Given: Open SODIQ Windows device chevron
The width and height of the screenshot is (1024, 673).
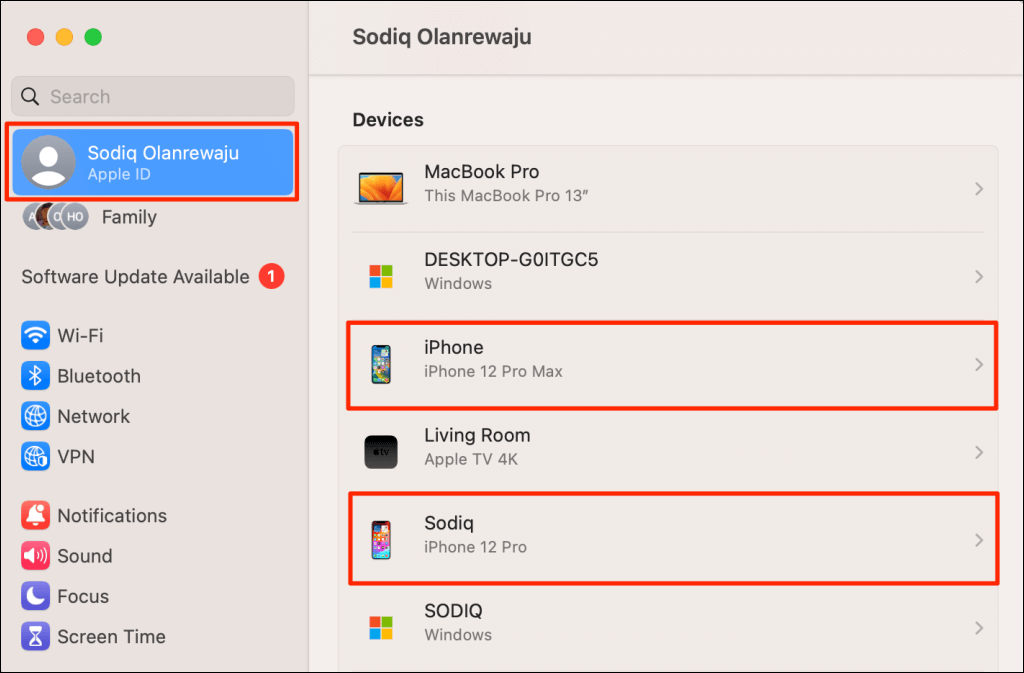Looking at the screenshot, I should point(978,628).
